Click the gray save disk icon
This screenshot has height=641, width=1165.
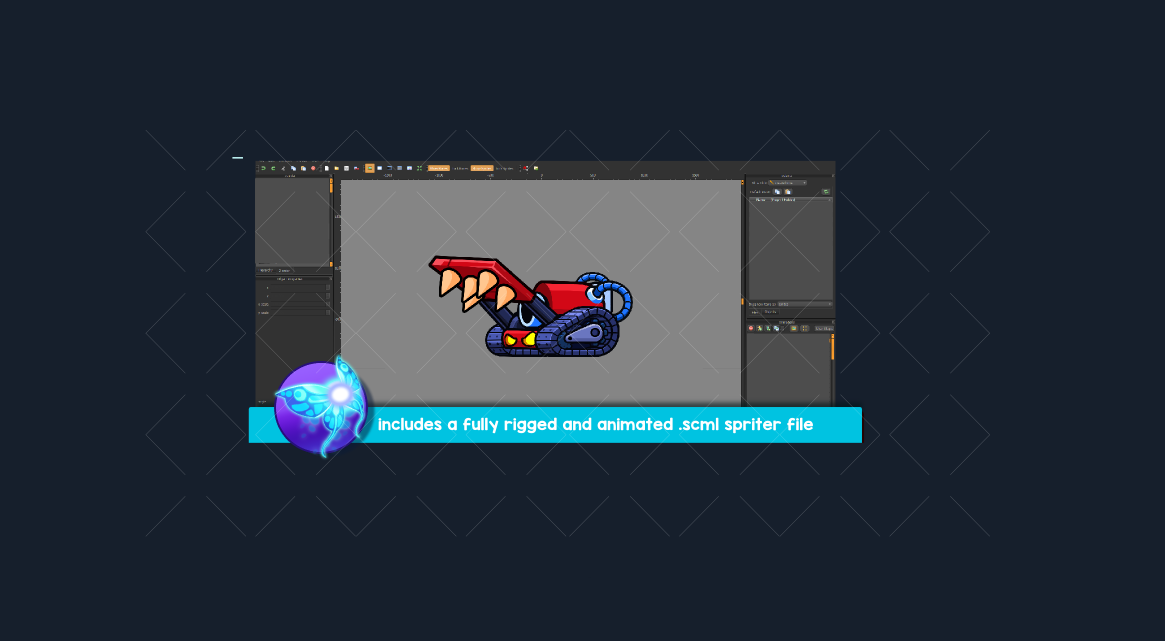346,168
